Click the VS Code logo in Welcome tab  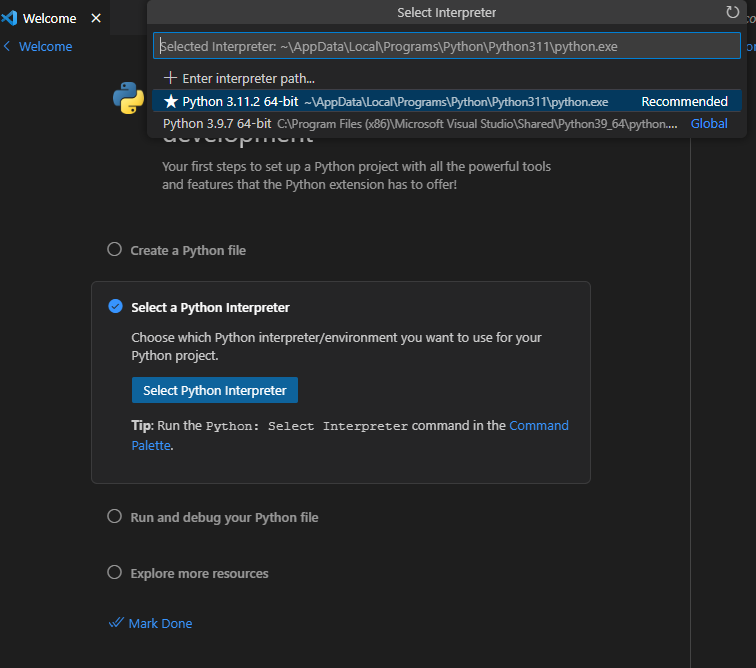click(x=9, y=18)
